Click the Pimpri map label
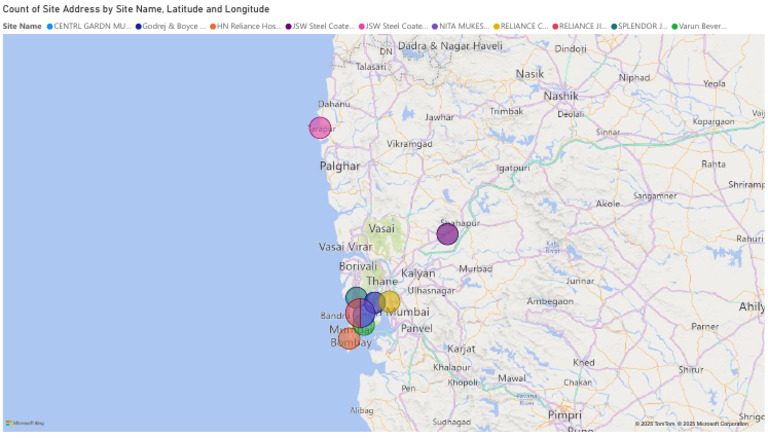 (x=565, y=415)
